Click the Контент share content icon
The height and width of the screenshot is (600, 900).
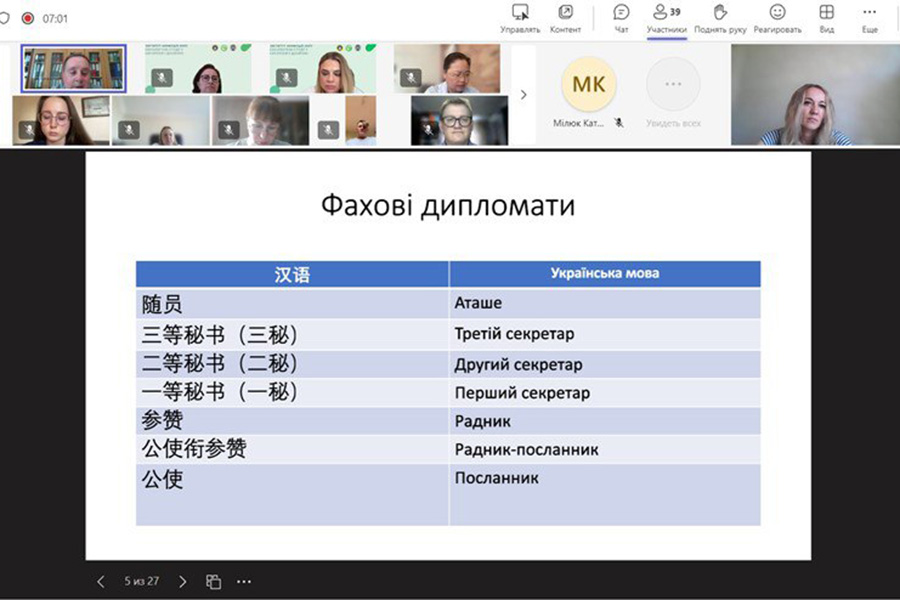(565, 18)
